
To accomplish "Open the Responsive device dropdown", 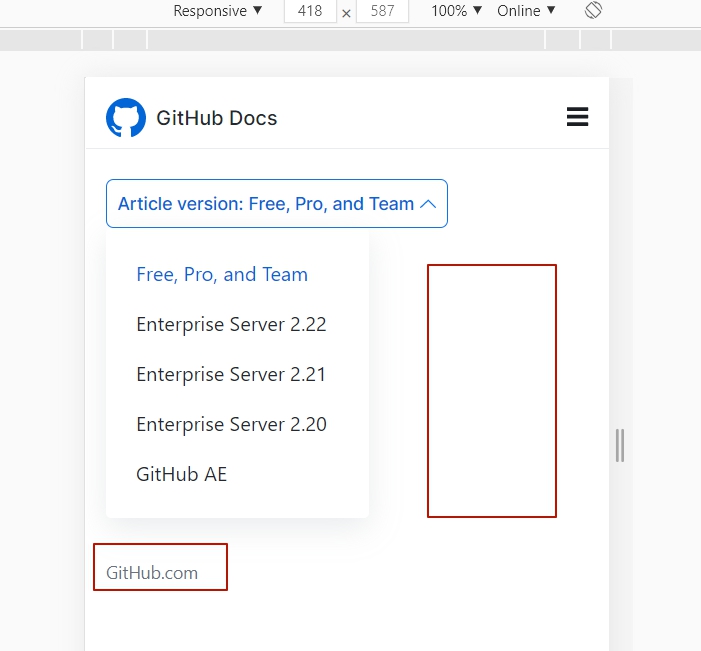I will (217, 10).
